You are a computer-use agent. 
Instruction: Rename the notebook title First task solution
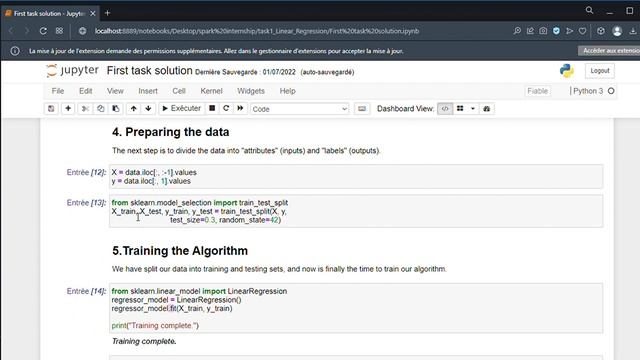pos(149,71)
